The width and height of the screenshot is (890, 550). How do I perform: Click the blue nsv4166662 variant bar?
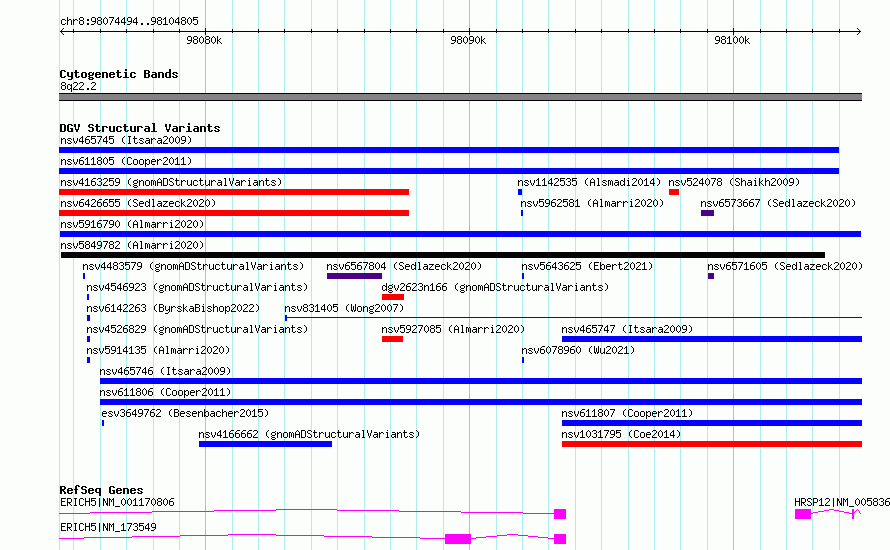pyautogui.click(x=265, y=444)
